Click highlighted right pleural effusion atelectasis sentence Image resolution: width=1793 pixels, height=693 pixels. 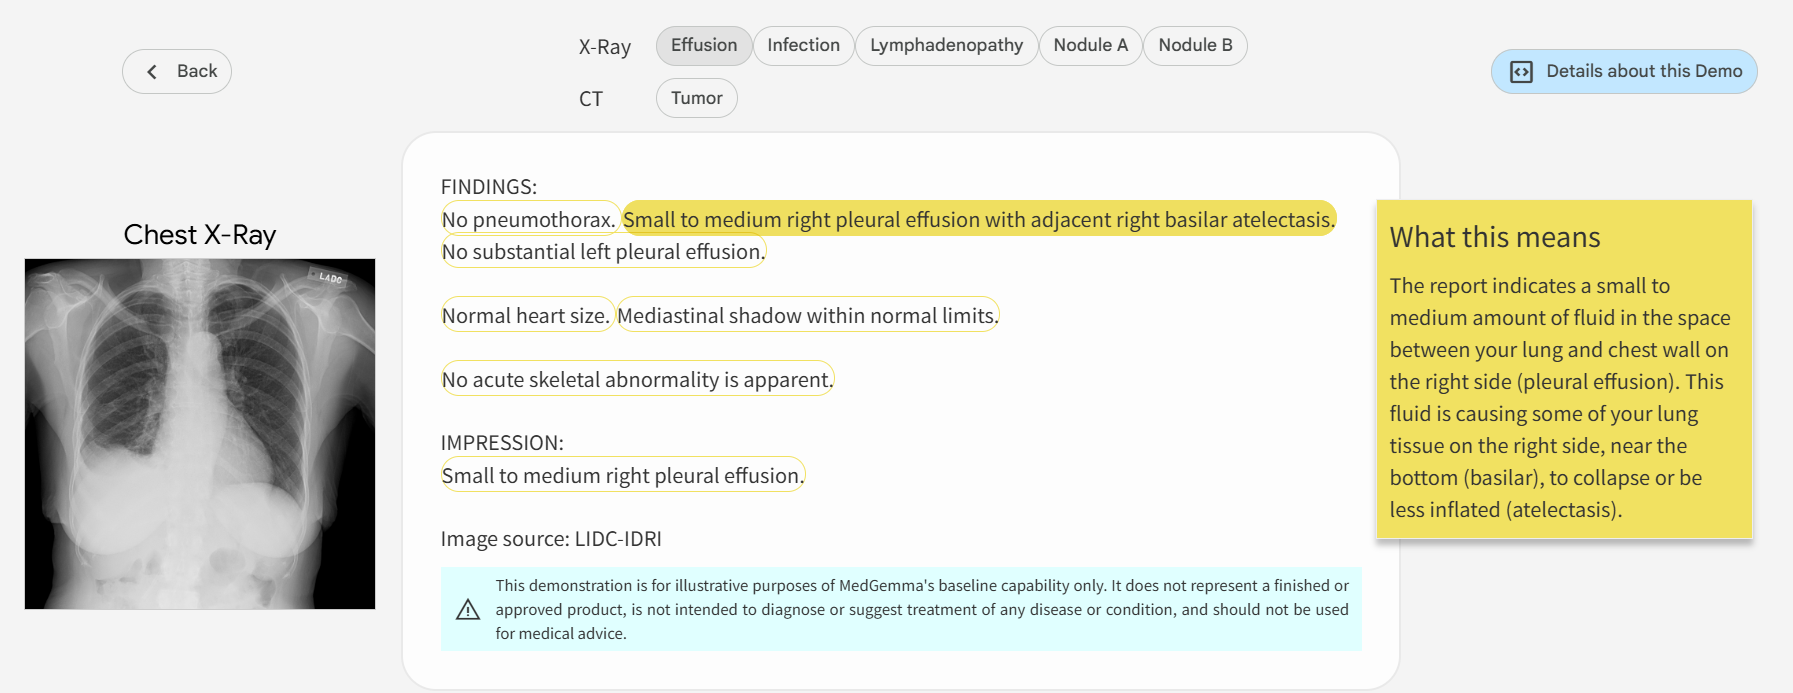tap(978, 220)
